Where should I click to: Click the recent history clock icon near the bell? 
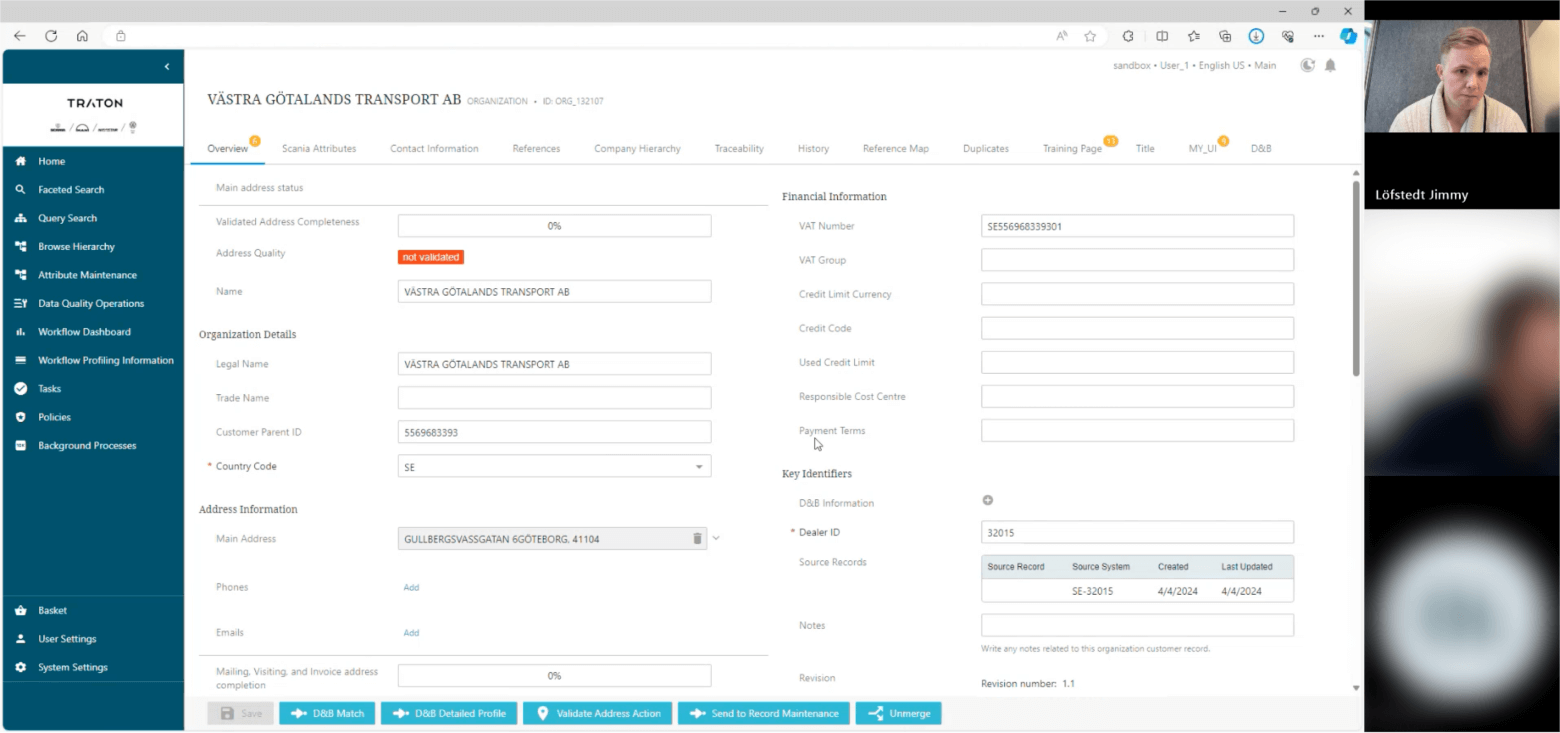pos(1307,65)
